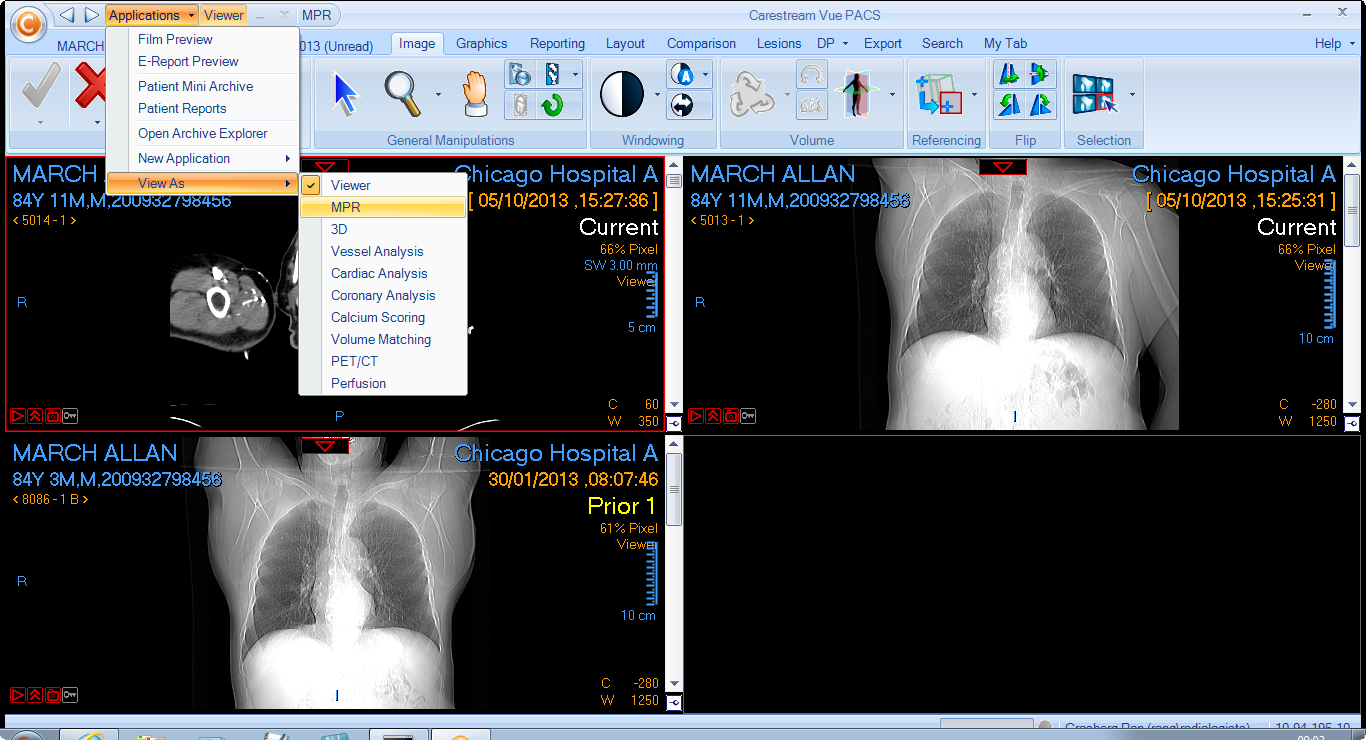Click top-right chest viewport scrollbar thumb

1353,210
